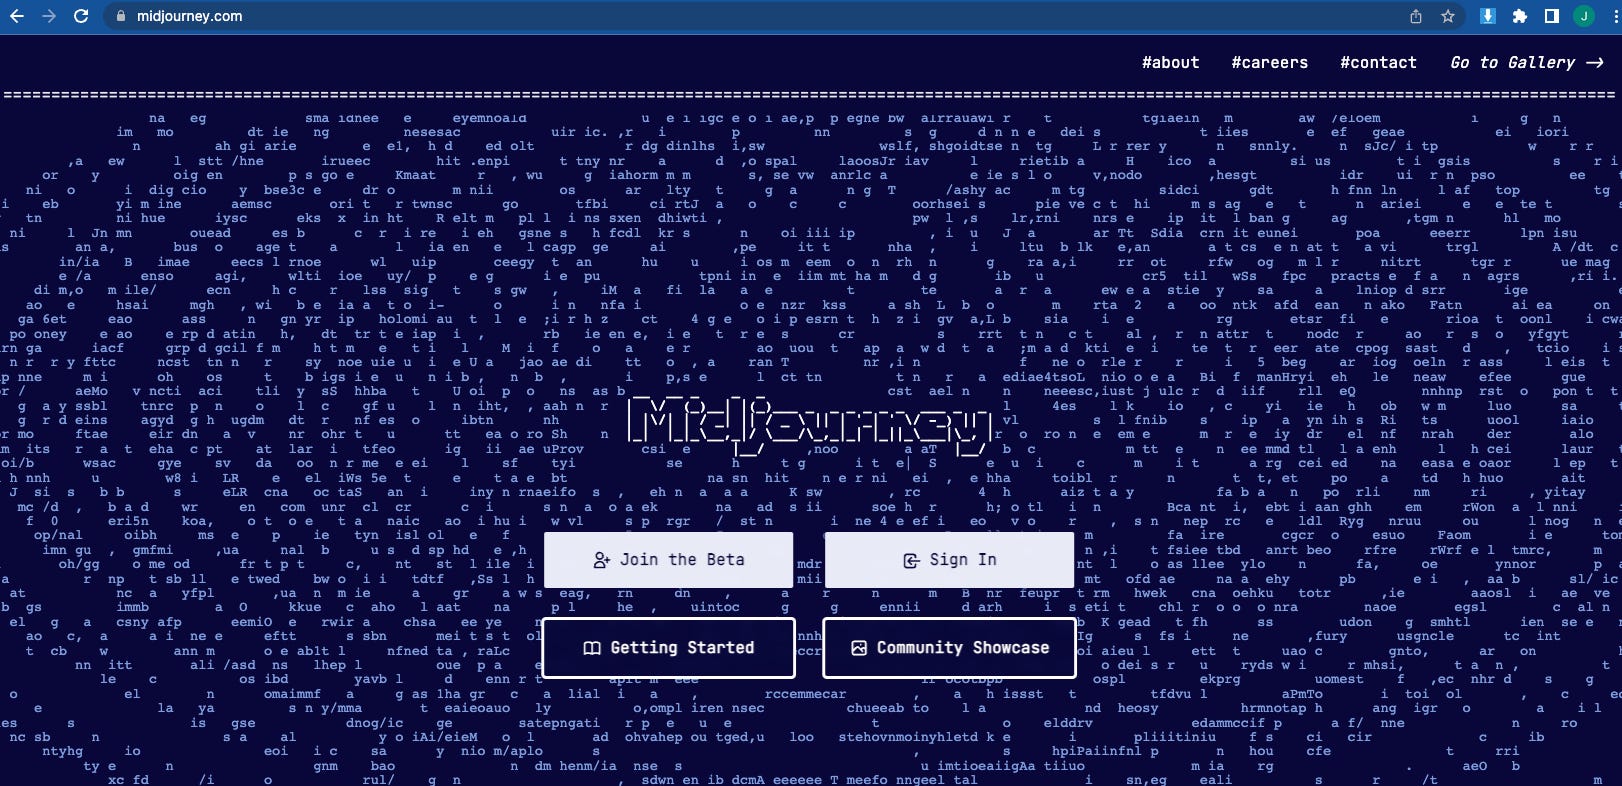Open the #contact link
The width and height of the screenshot is (1622, 786).
click(x=1378, y=62)
